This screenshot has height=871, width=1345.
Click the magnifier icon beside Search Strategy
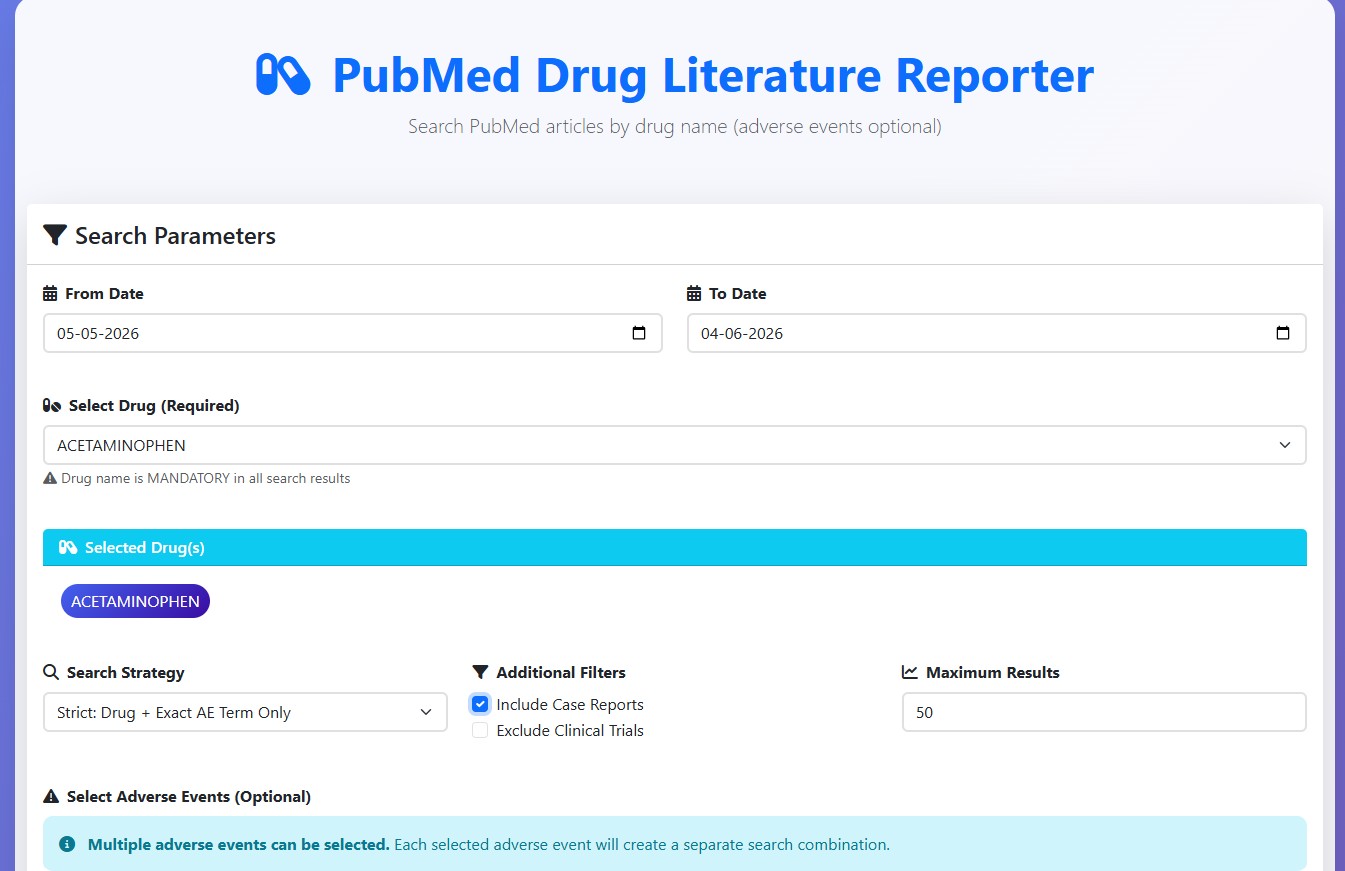pyautogui.click(x=51, y=672)
